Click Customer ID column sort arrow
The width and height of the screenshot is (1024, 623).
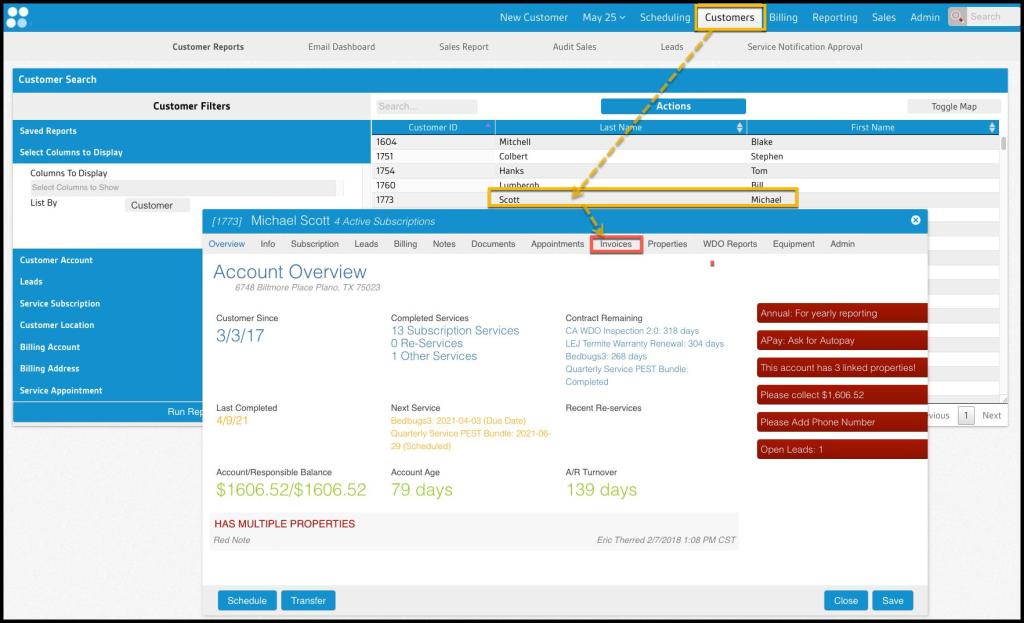[488, 127]
